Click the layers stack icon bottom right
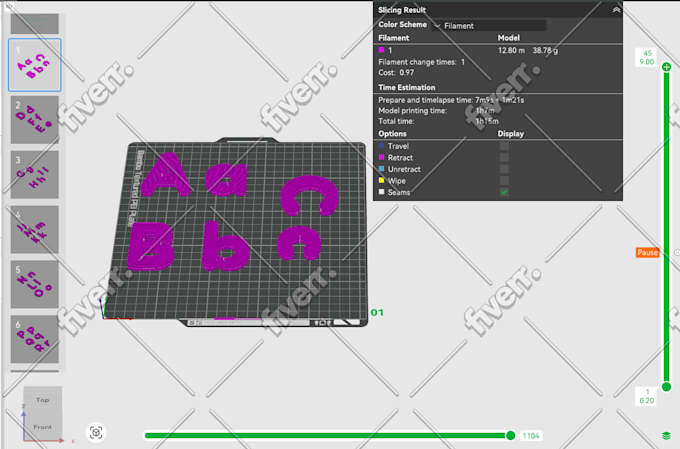Image resolution: width=680 pixels, height=449 pixels. pyautogui.click(x=667, y=436)
